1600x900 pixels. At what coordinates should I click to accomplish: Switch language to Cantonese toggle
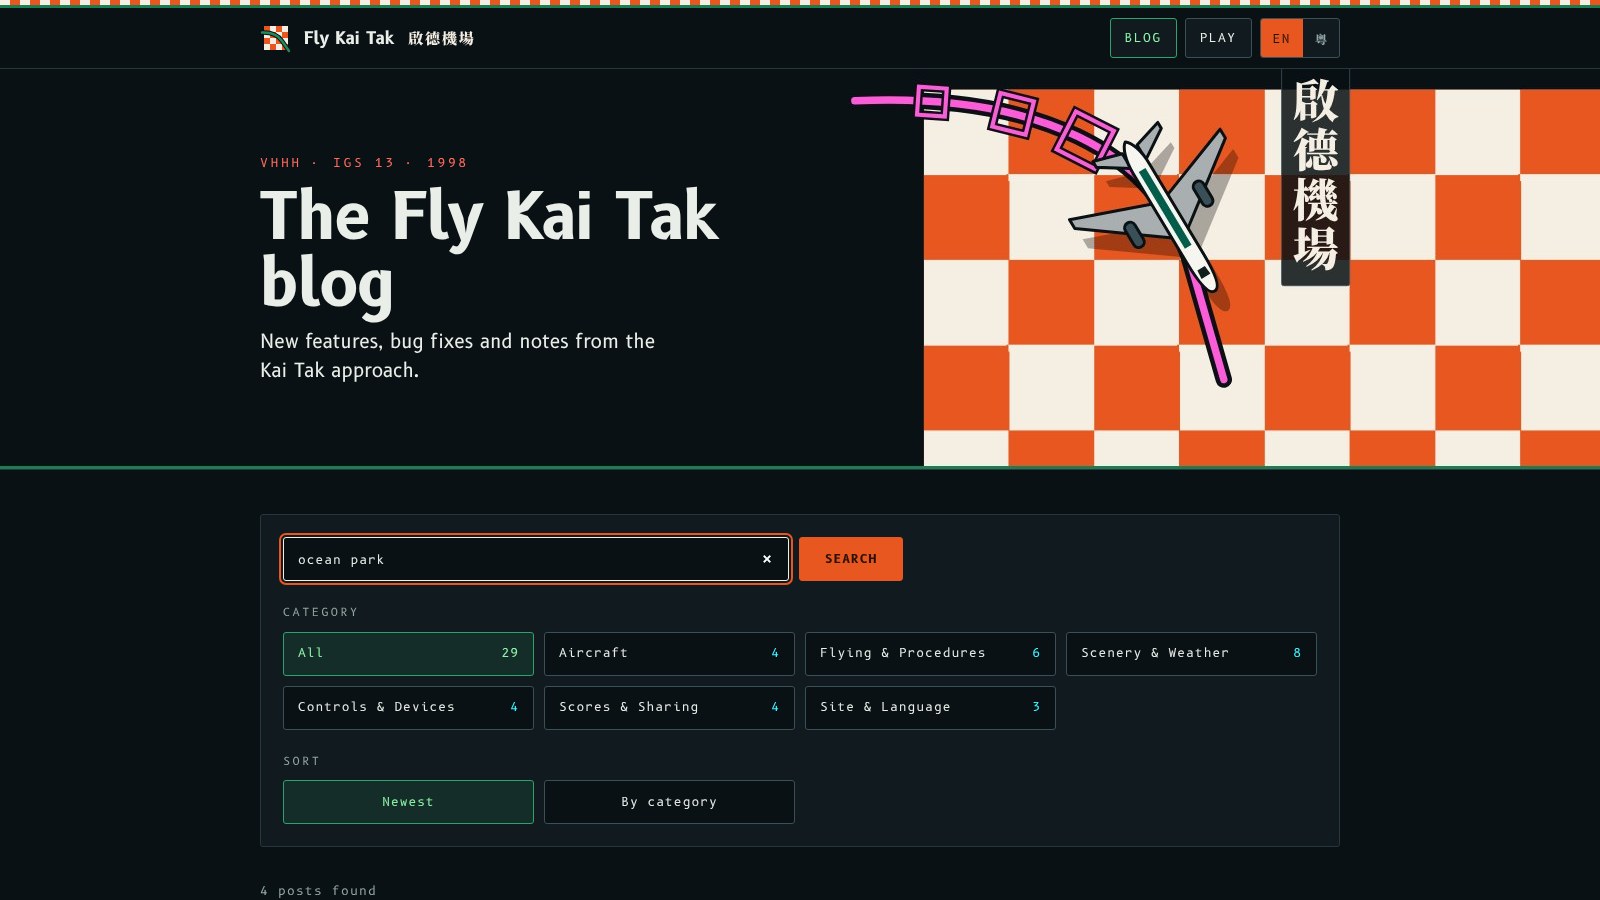[x=1321, y=38]
